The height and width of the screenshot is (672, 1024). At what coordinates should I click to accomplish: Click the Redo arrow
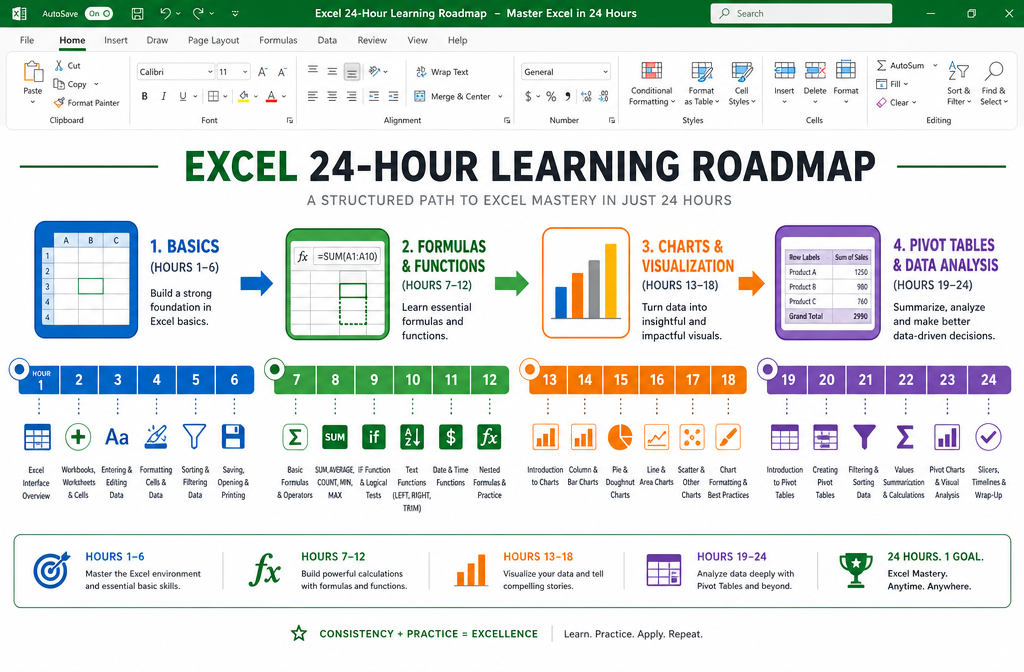pyautogui.click(x=198, y=13)
